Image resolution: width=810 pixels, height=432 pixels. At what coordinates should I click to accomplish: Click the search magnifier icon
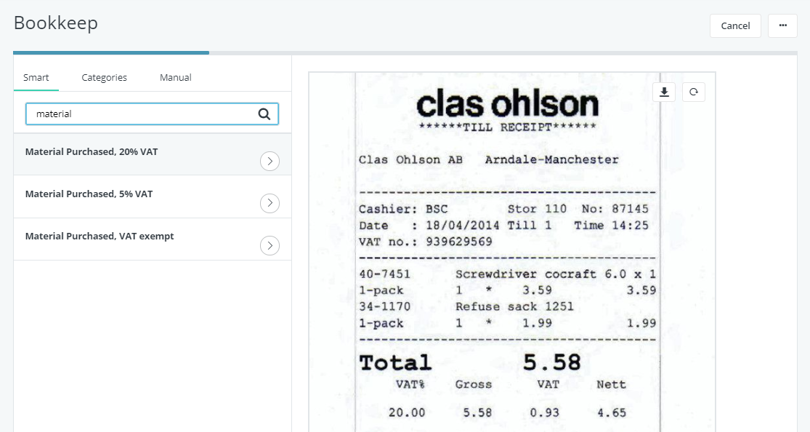tap(264, 114)
